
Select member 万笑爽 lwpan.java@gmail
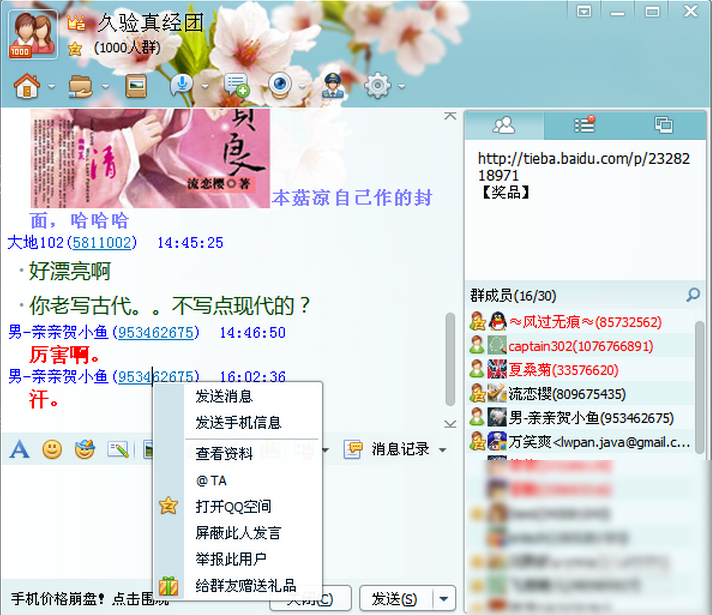click(580, 441)
